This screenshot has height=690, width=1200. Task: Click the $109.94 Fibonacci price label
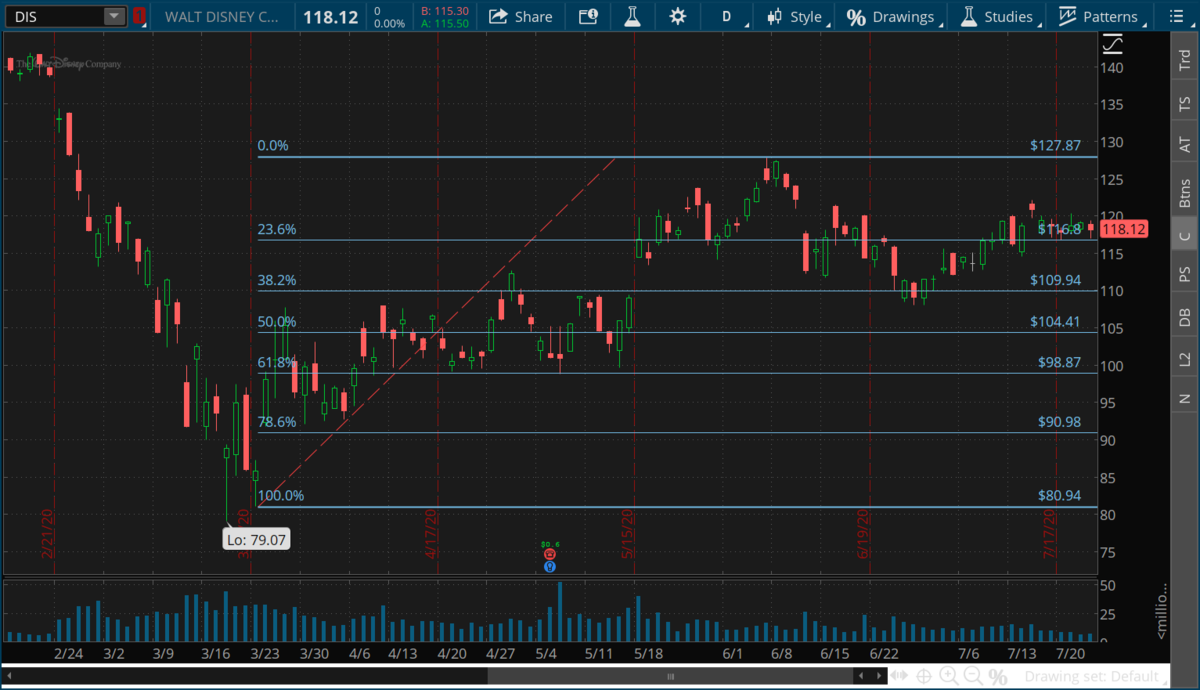1056,280
